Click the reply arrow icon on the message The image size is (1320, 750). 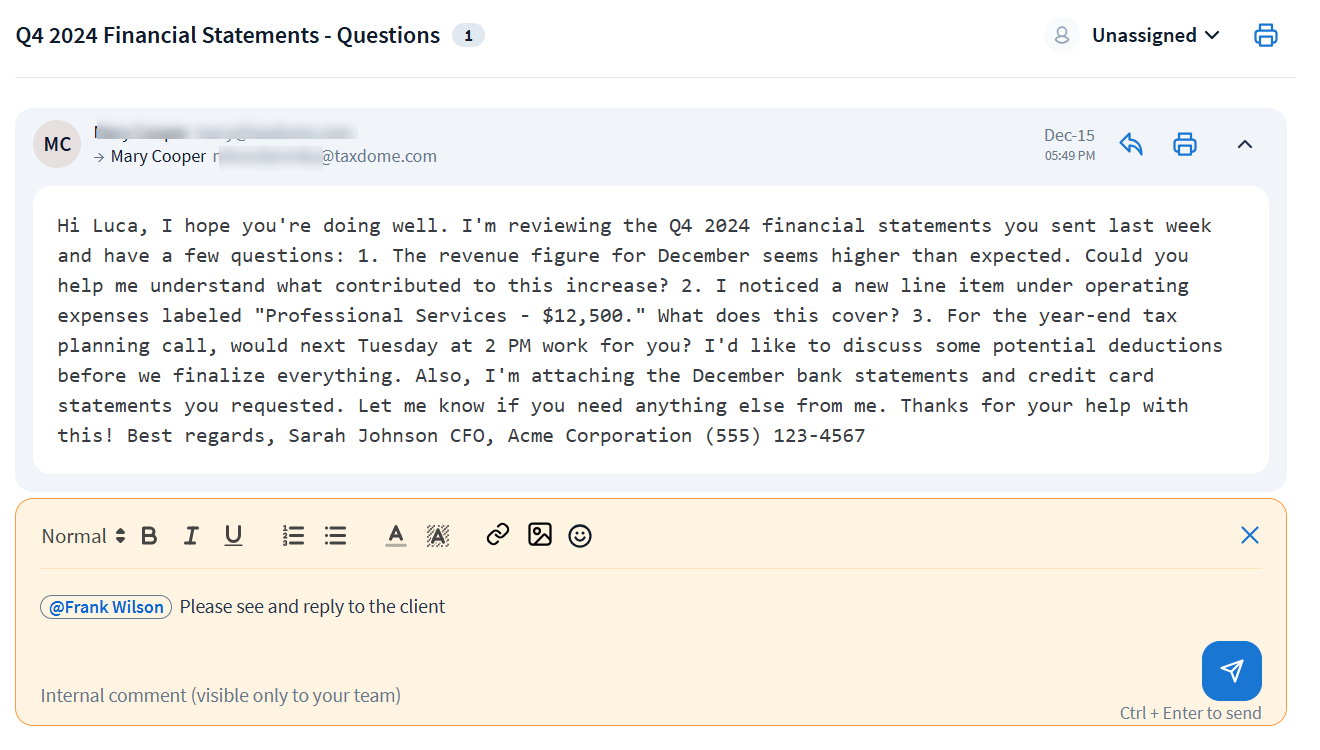(x=1131, y=144)
